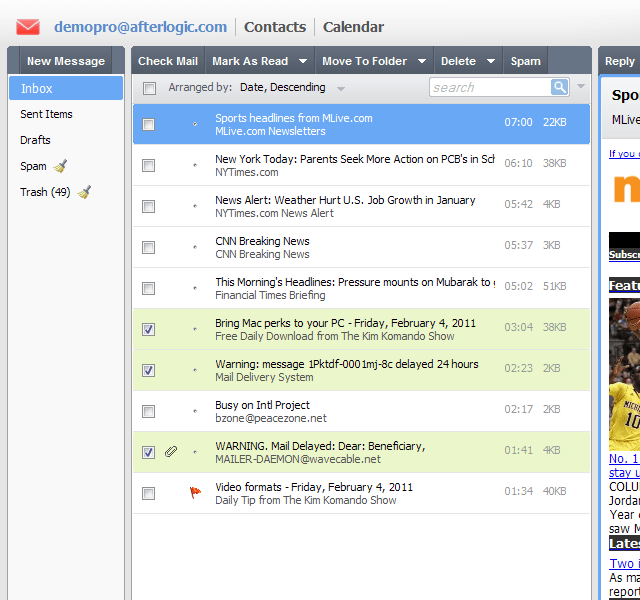
Task: Toggle the select-all messages checkbox
Action: (x=149, y=88)
